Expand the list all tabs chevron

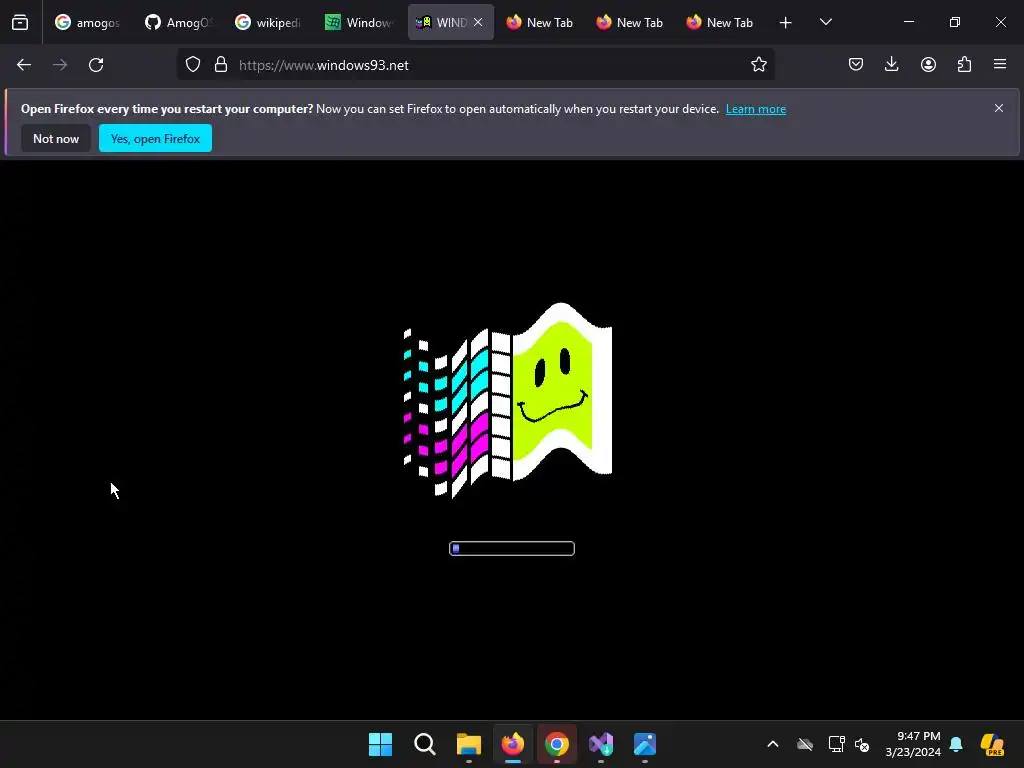[x=825, y=23]
